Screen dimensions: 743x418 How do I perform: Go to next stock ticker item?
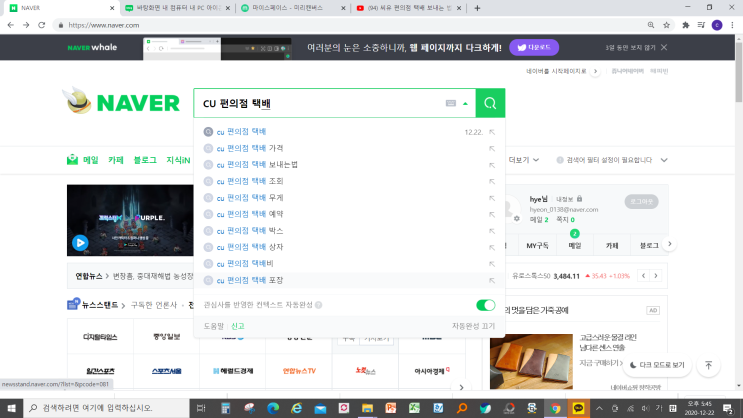click(x=656, y=276)
